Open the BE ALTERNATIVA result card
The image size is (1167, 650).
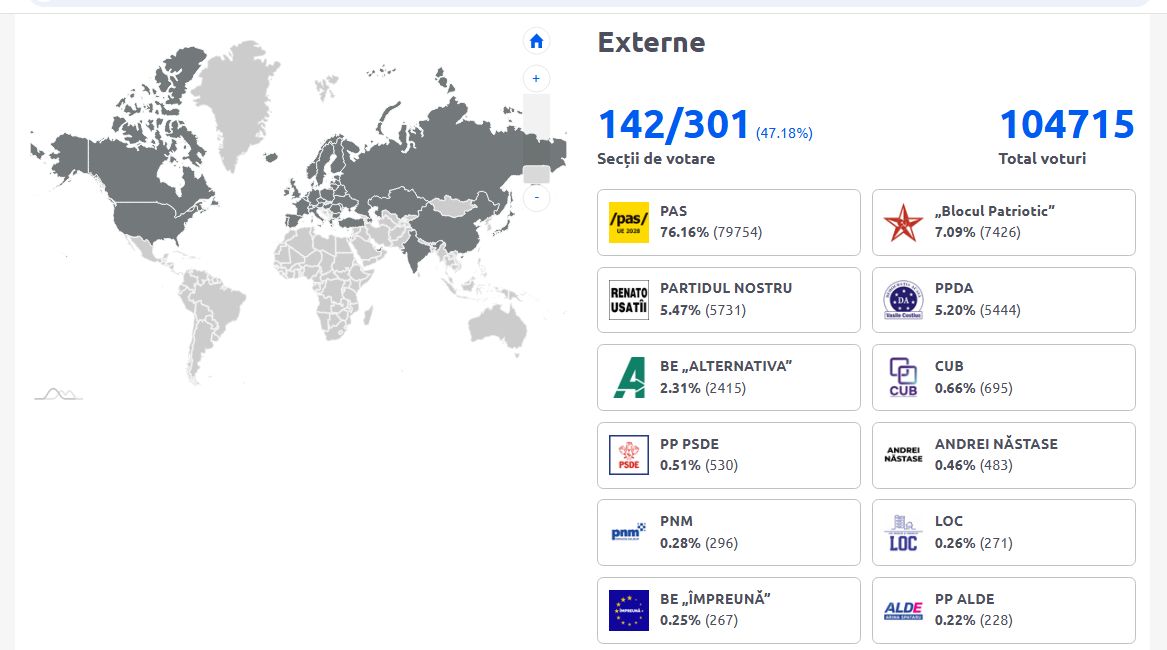click(x=729, y=377)
